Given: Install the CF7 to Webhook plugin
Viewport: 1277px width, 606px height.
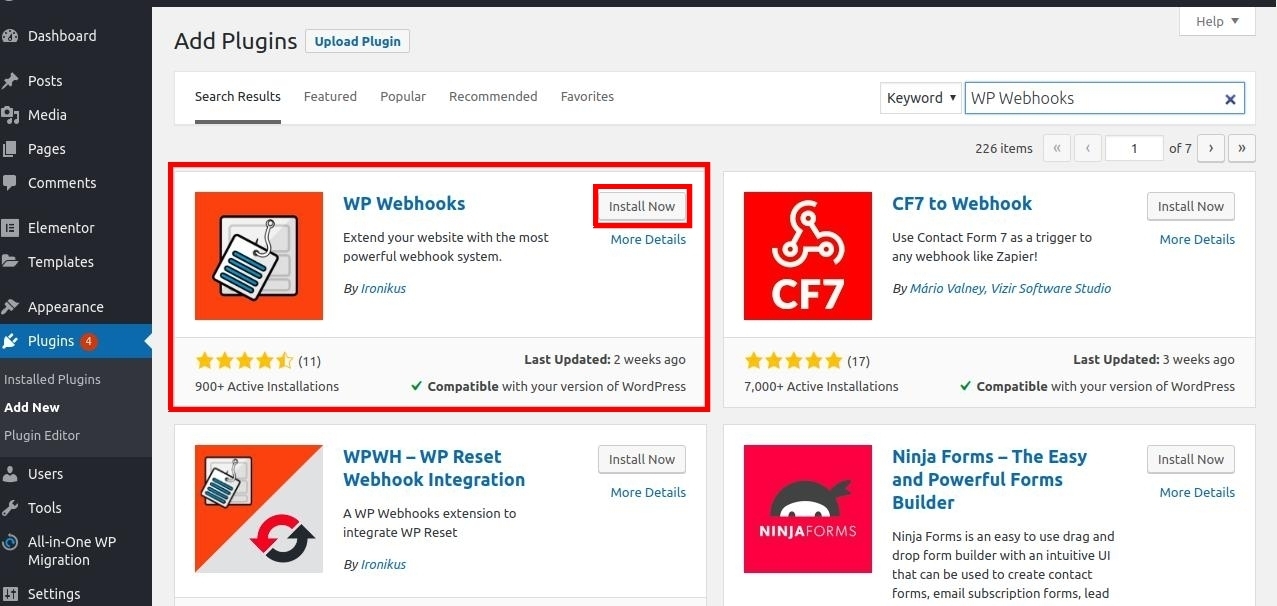Looking at the screenshot, I should coord(1191,206).
